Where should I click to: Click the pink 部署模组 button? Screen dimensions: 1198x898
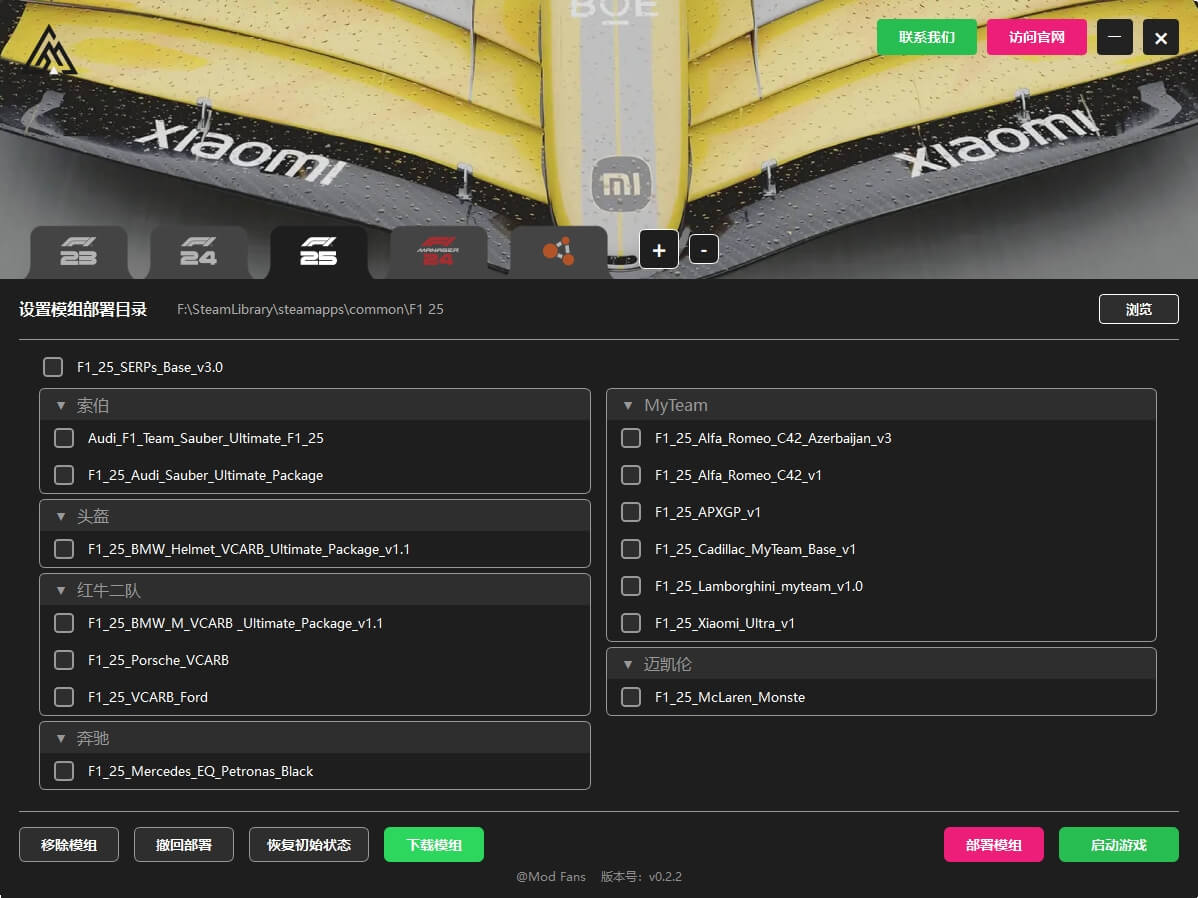point(993,845)
